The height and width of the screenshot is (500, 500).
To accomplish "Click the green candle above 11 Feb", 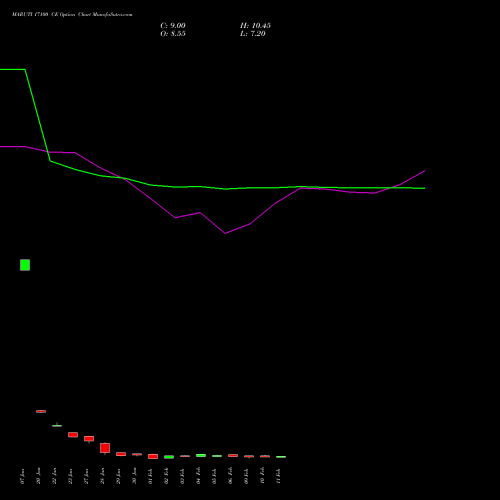I will (x=281, y=457).
